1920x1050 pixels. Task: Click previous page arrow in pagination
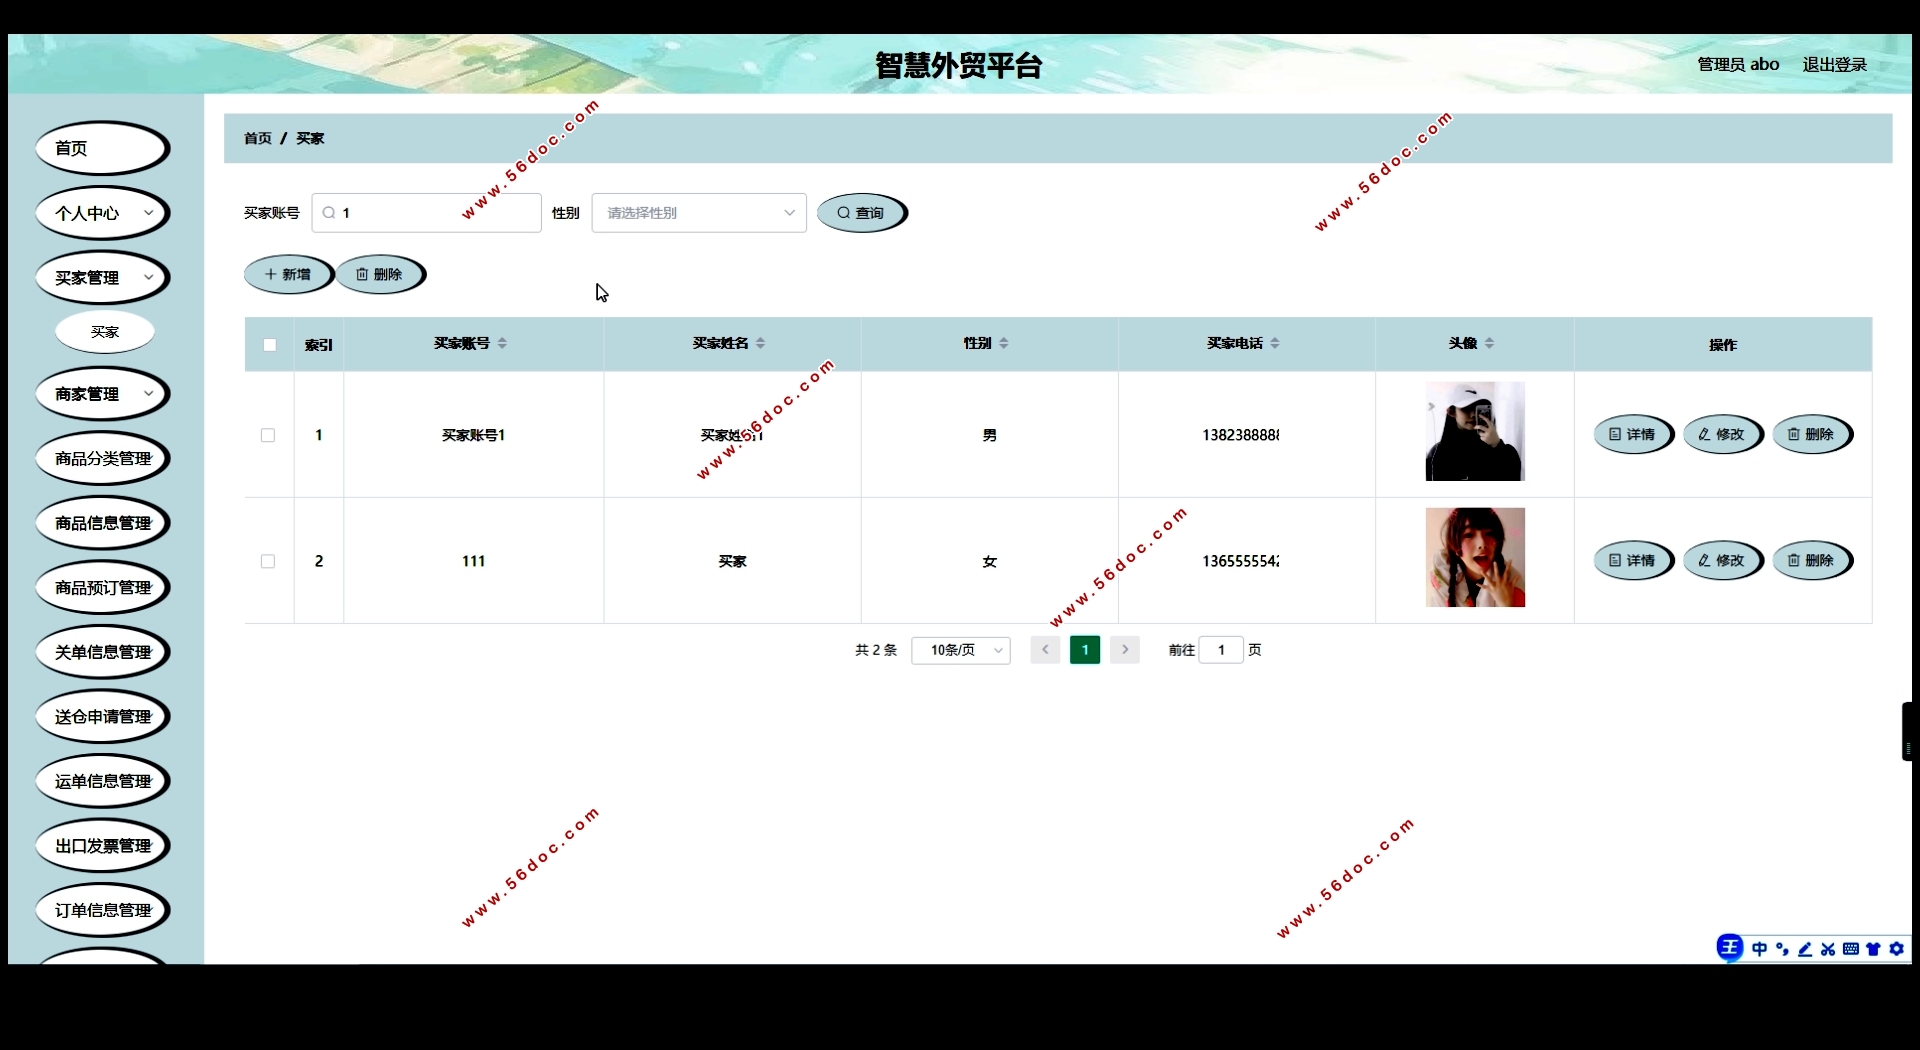(x=1045, y=650)
